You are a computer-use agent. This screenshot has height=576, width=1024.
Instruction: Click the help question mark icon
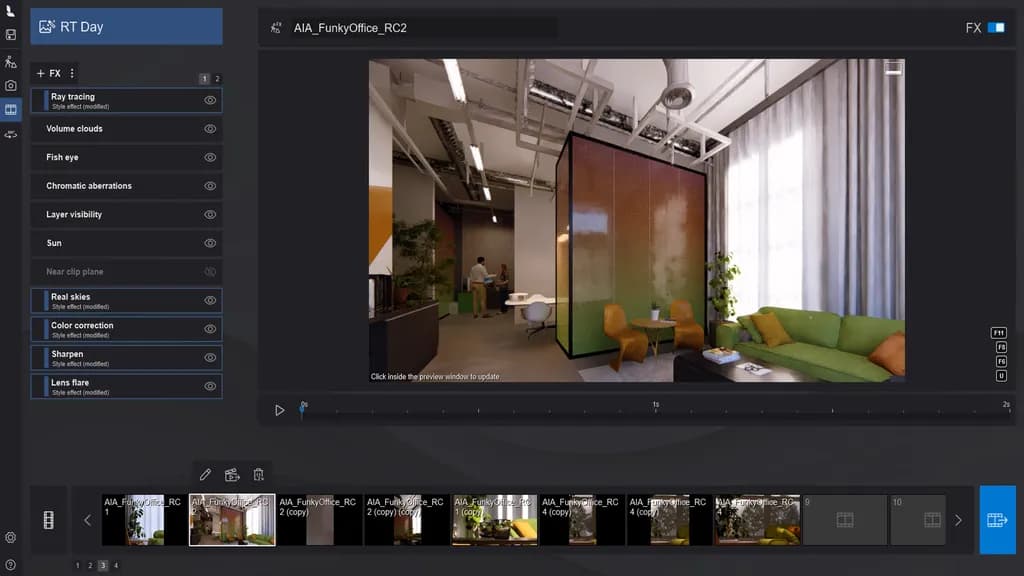click(x=11, y=565)
